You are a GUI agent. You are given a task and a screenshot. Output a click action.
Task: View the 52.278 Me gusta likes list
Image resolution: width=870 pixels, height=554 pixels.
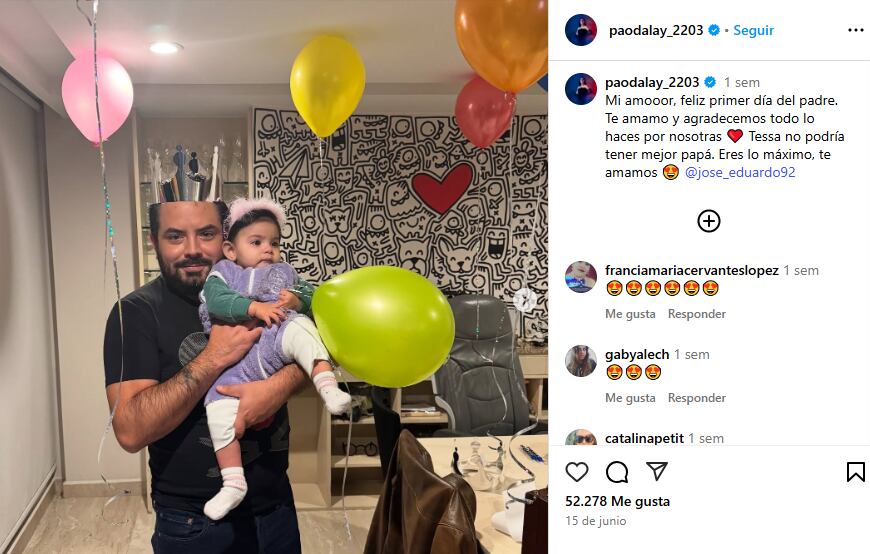pos(618,501)
